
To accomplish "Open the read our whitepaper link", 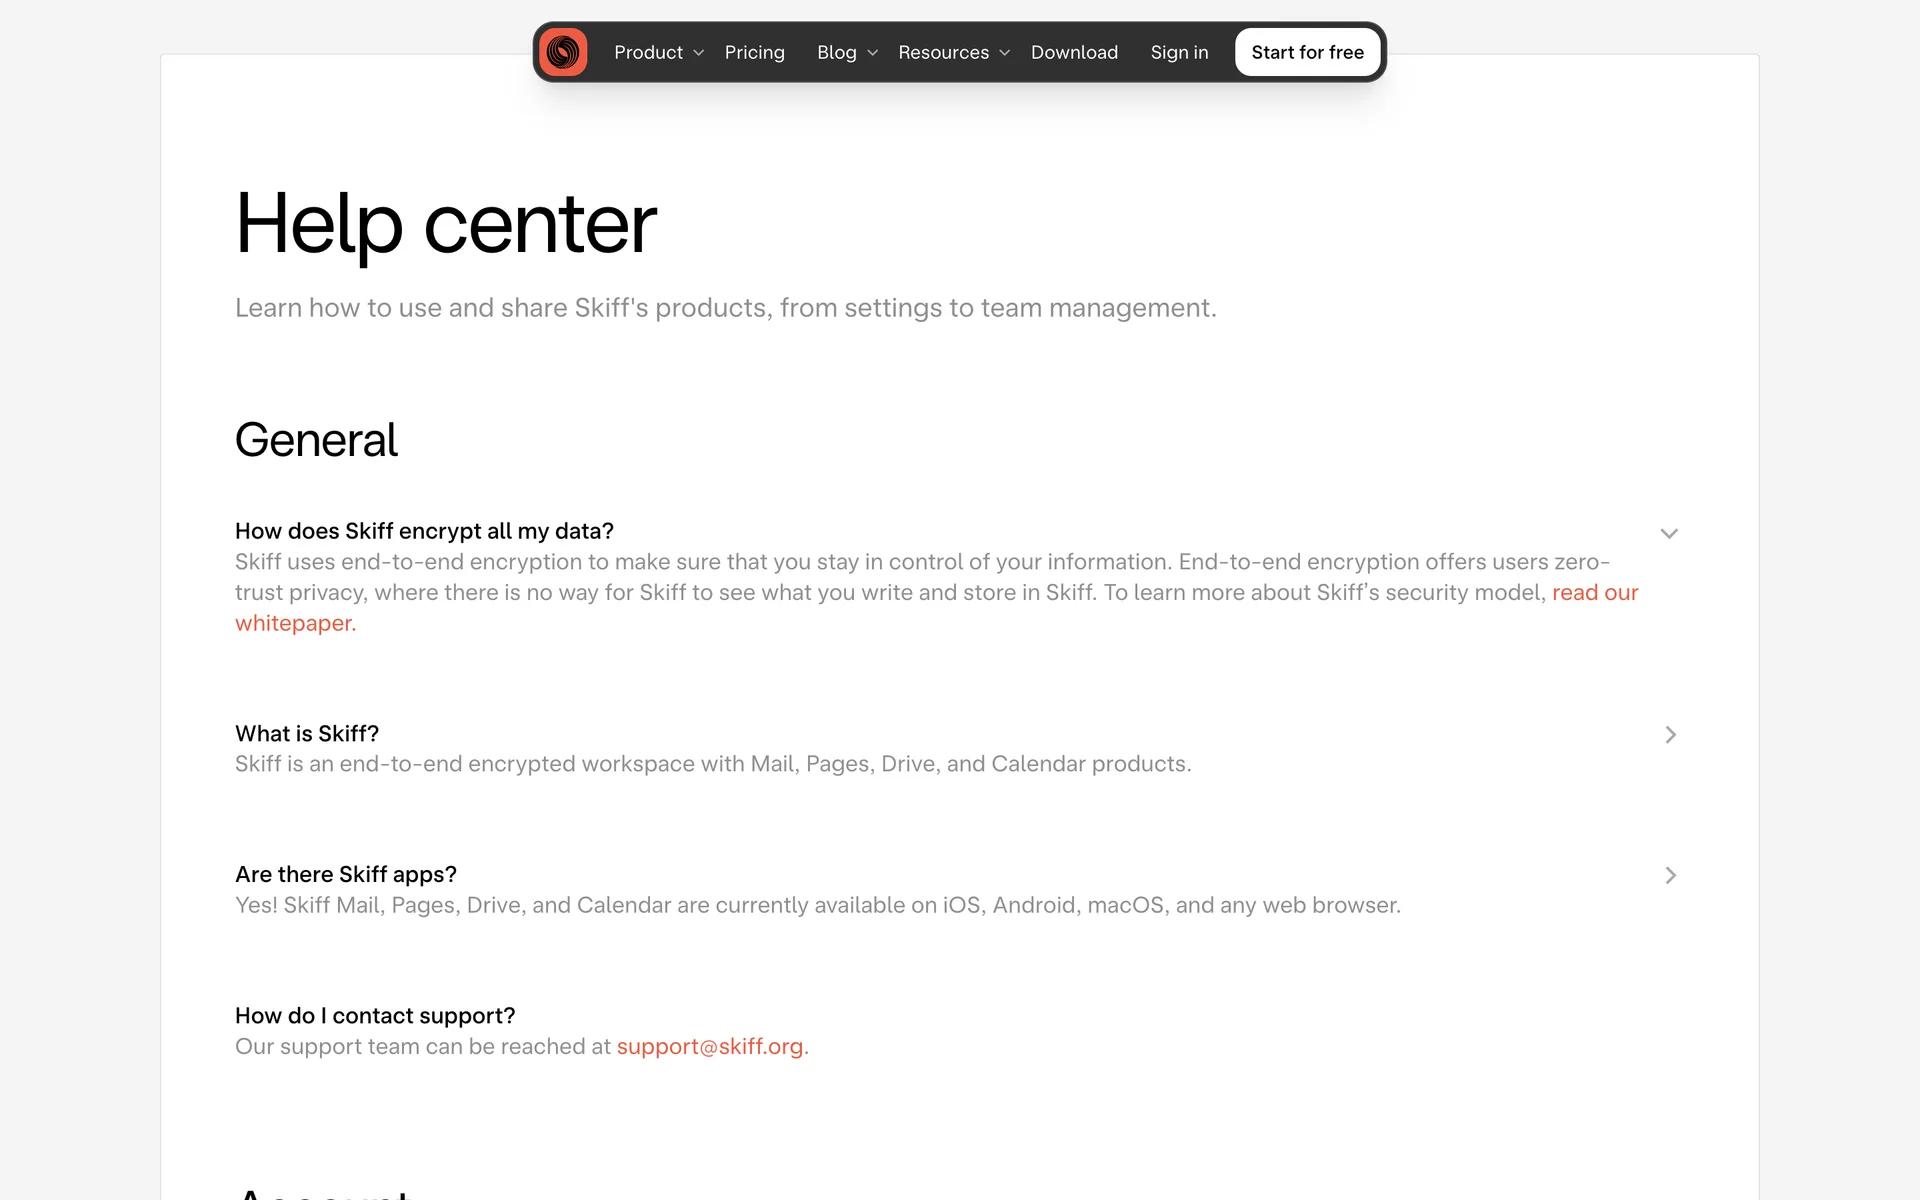I will coord(1594,592).
